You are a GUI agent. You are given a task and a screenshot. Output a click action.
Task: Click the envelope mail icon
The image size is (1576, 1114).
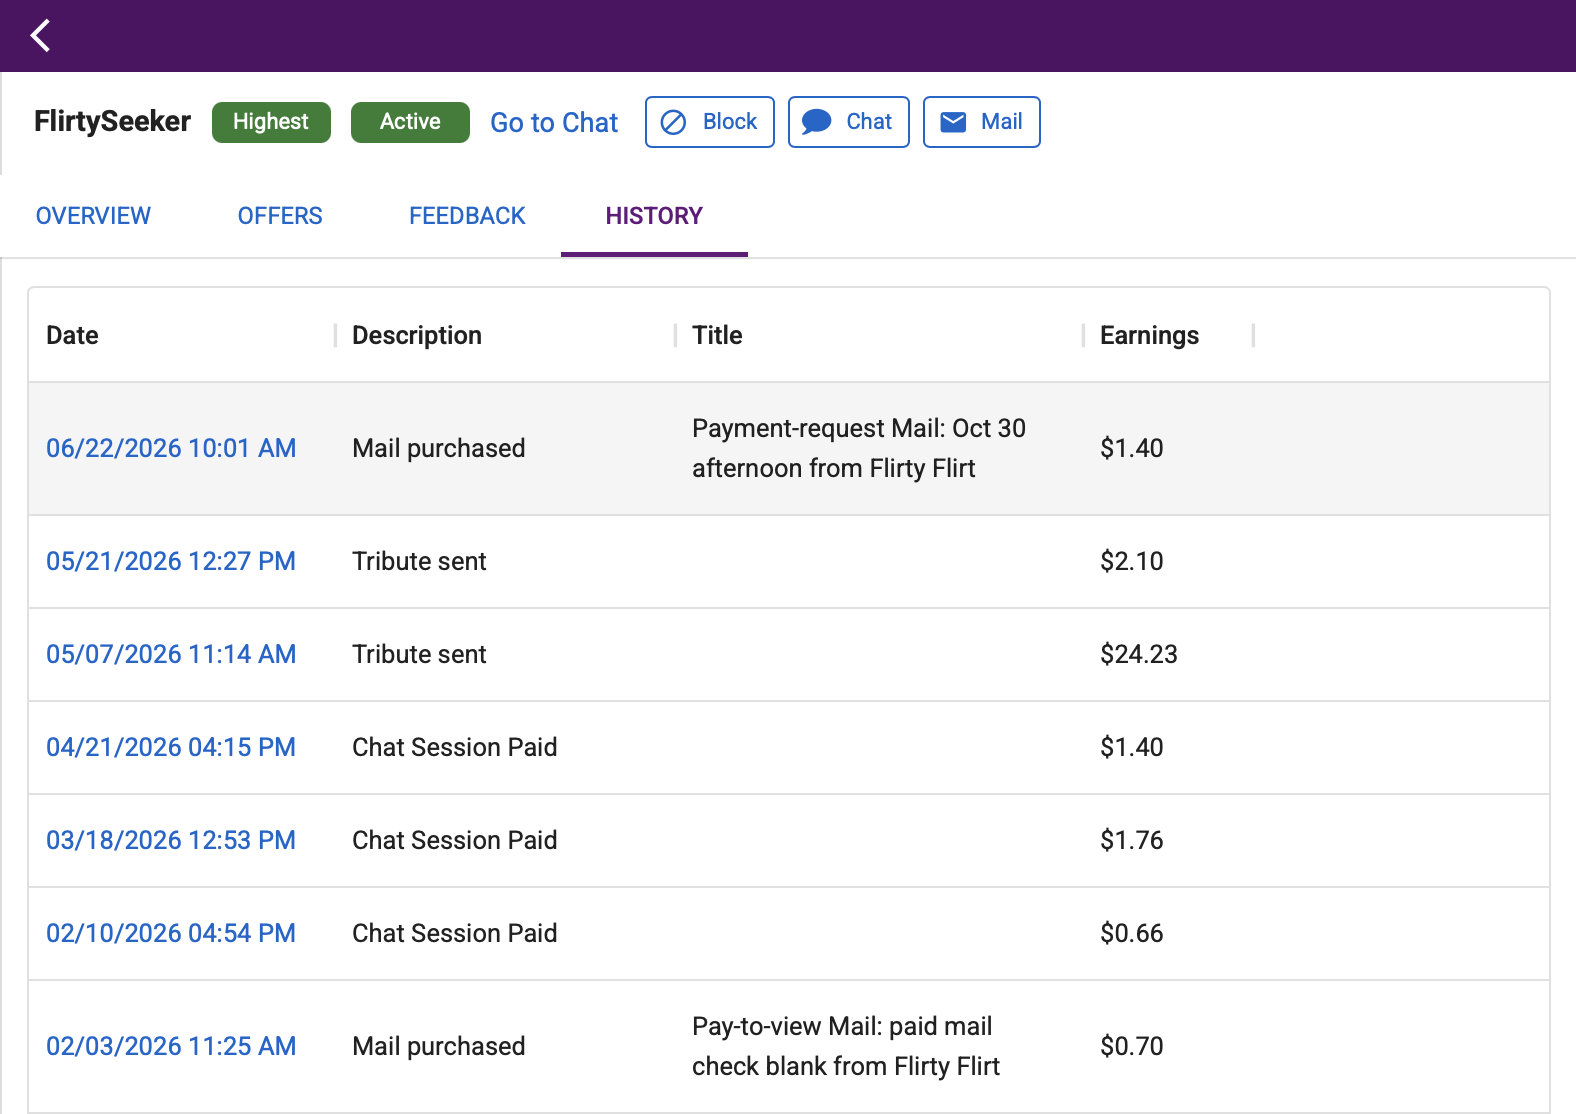(x=954, y=122)
